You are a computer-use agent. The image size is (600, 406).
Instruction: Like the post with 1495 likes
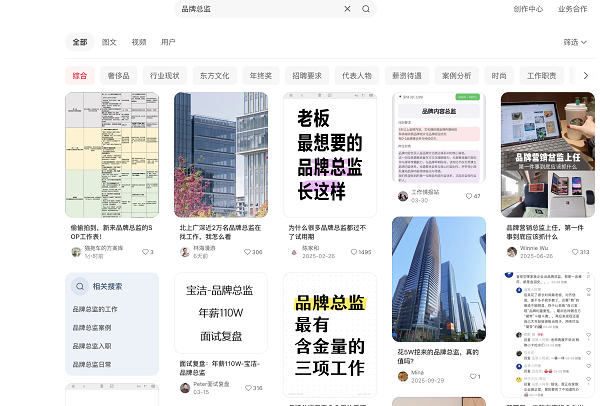point(353,252)
